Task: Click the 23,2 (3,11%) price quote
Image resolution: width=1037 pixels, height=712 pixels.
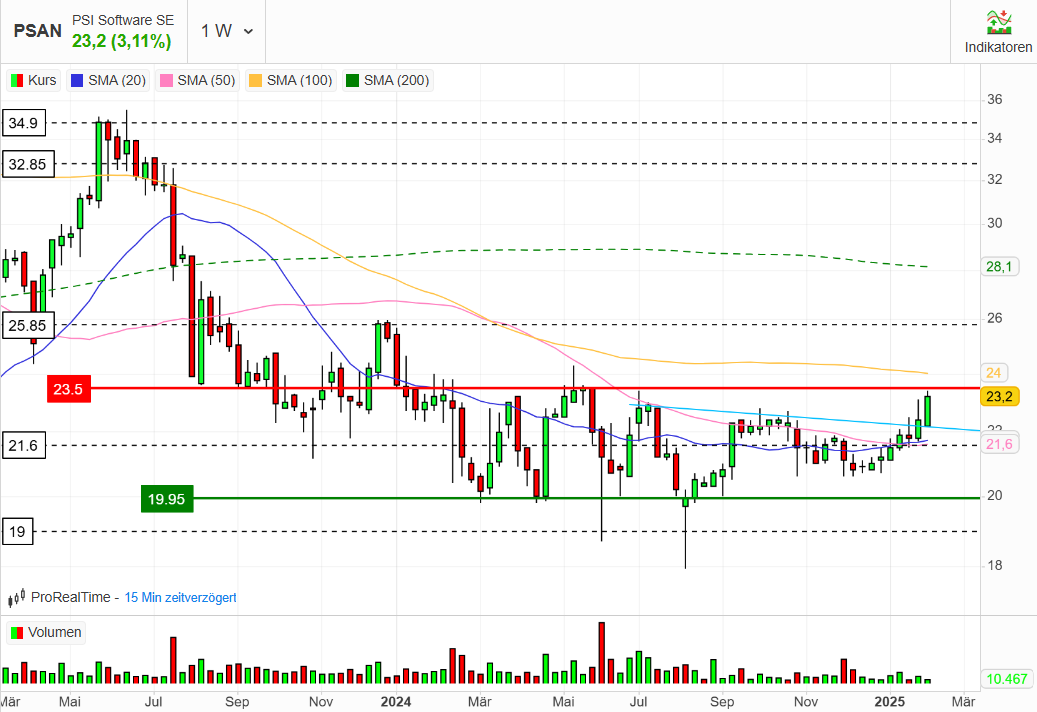Action: (x=122, y=42)
